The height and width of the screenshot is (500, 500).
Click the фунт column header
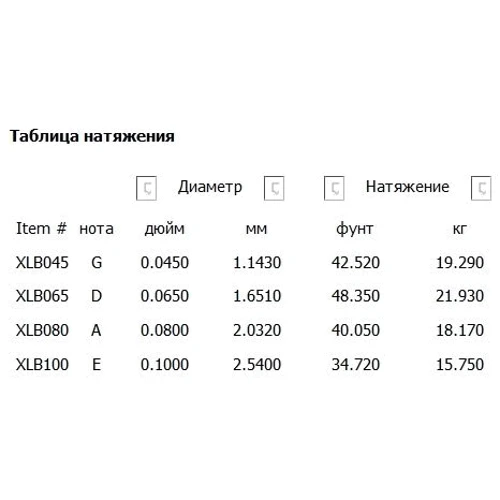click(355, 229)
